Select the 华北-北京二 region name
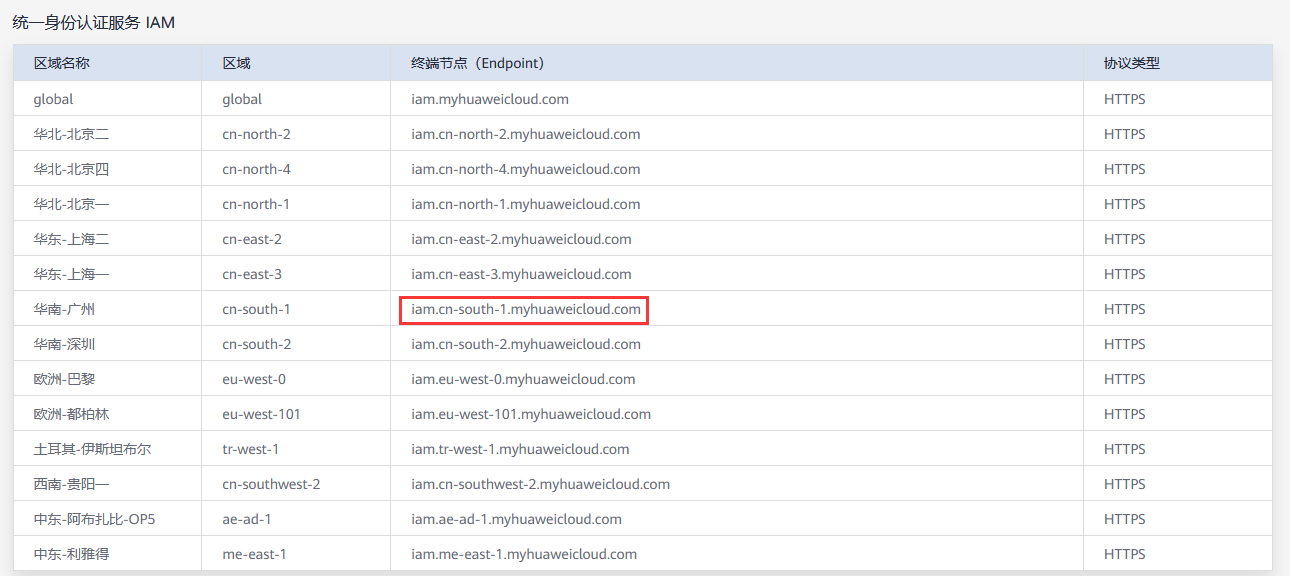This screenshot has width=1290, height=576. coord(71,134)
